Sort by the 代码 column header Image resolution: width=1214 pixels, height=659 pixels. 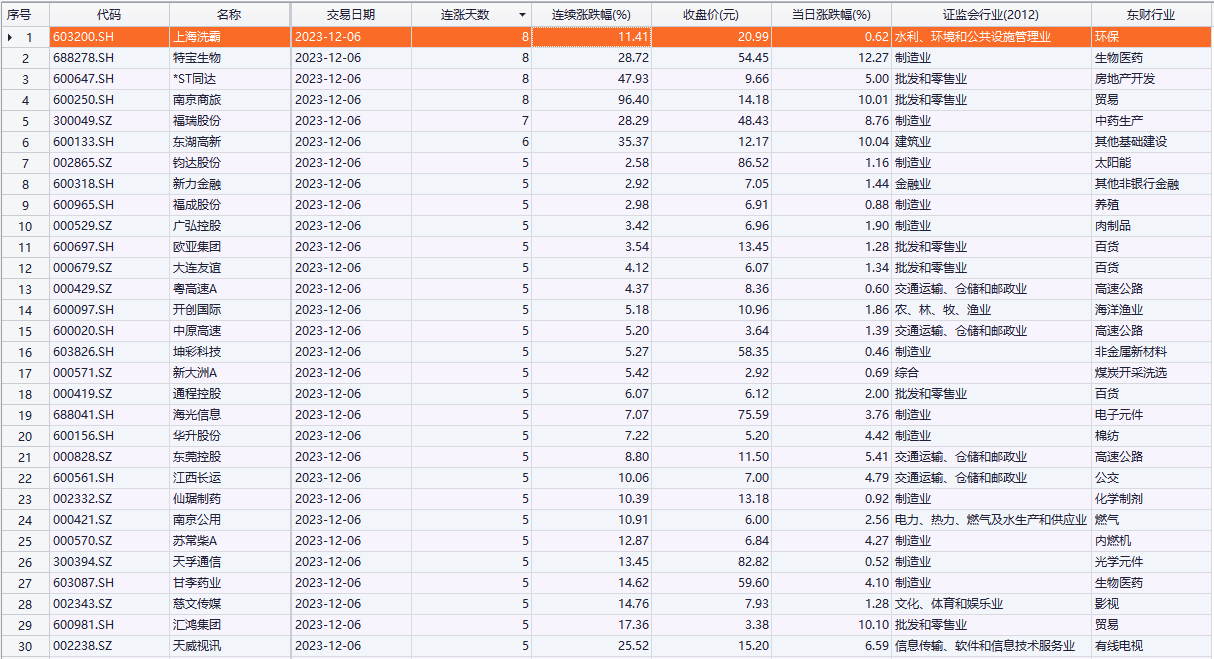click(x=109, y=15)
